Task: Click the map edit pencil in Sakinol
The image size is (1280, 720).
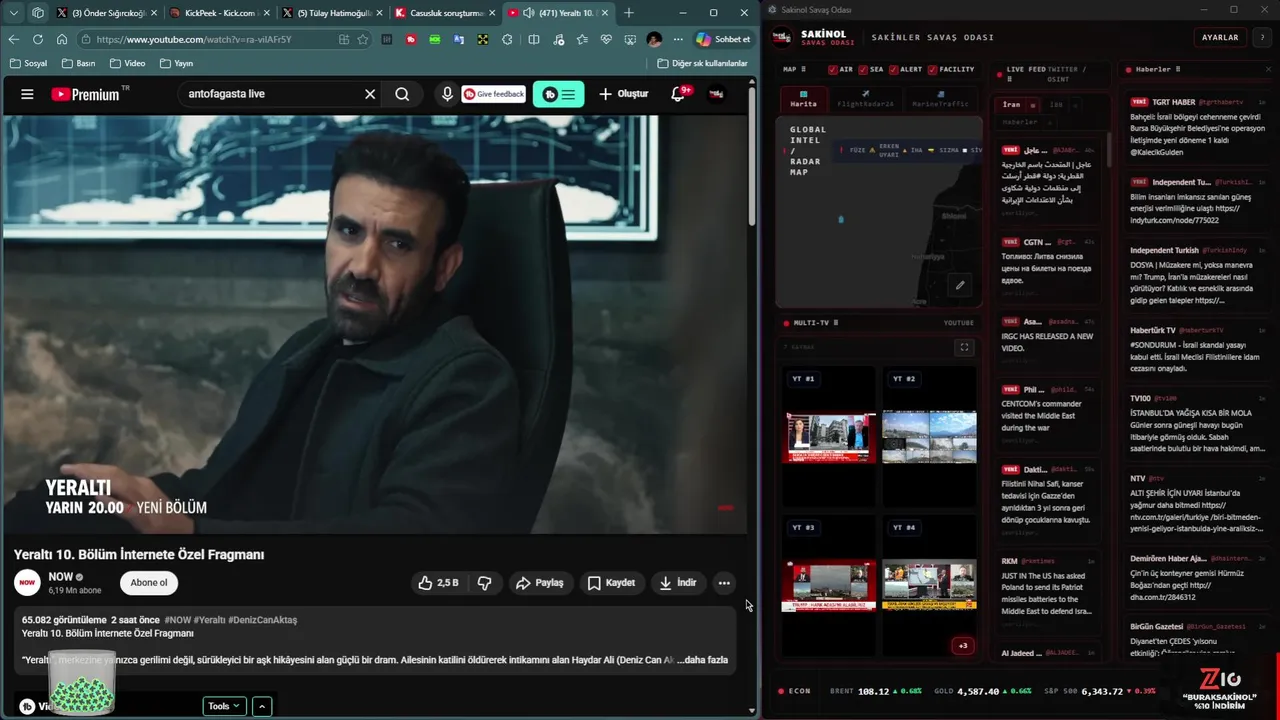Action: [x=960, y=285]
